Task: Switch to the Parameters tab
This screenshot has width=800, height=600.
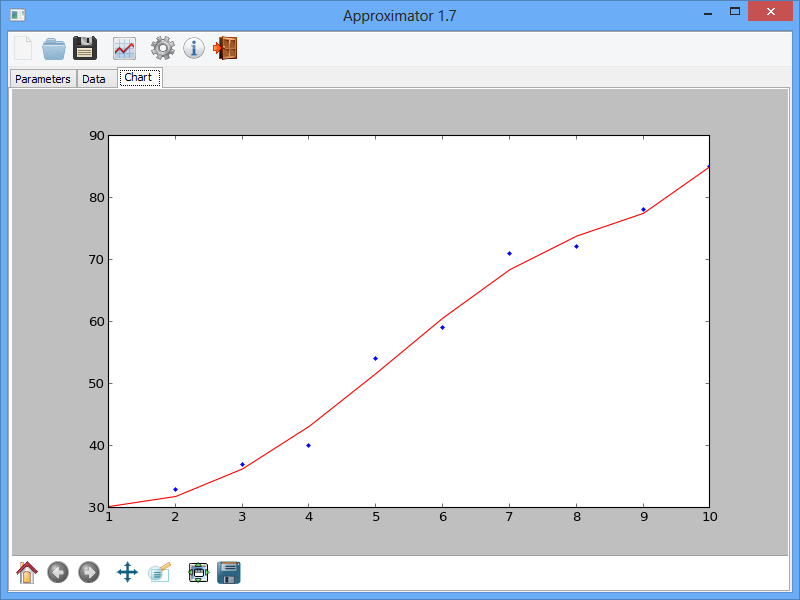Action: tap(43, 79)
